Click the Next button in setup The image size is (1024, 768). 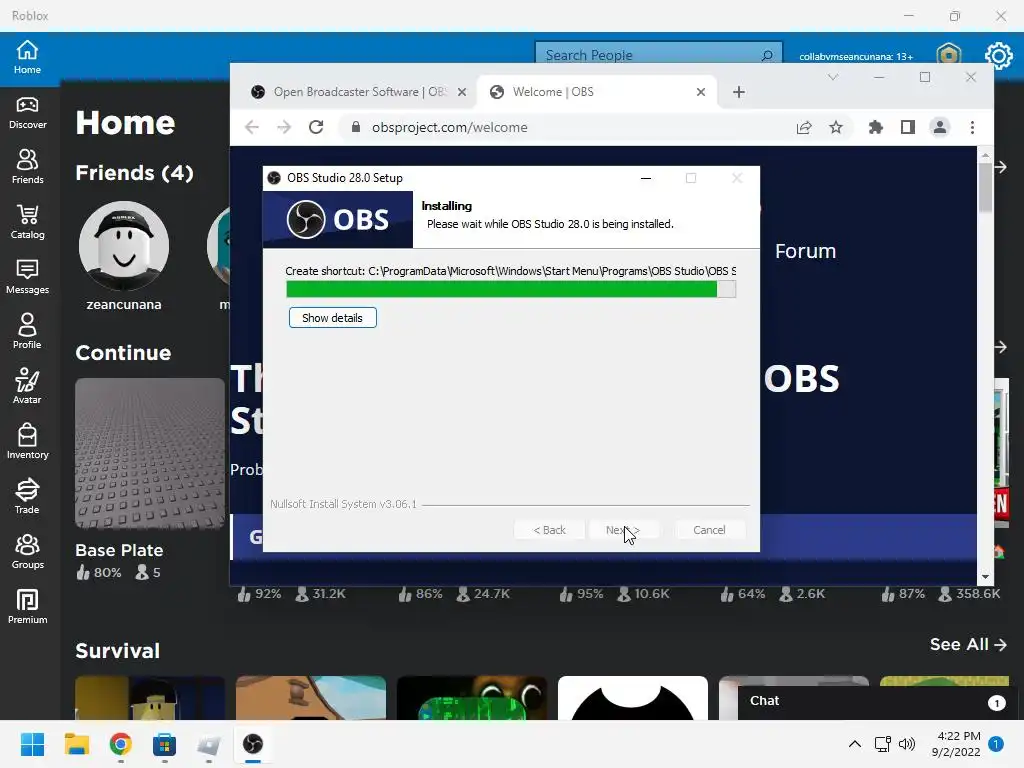coord(623,530)
